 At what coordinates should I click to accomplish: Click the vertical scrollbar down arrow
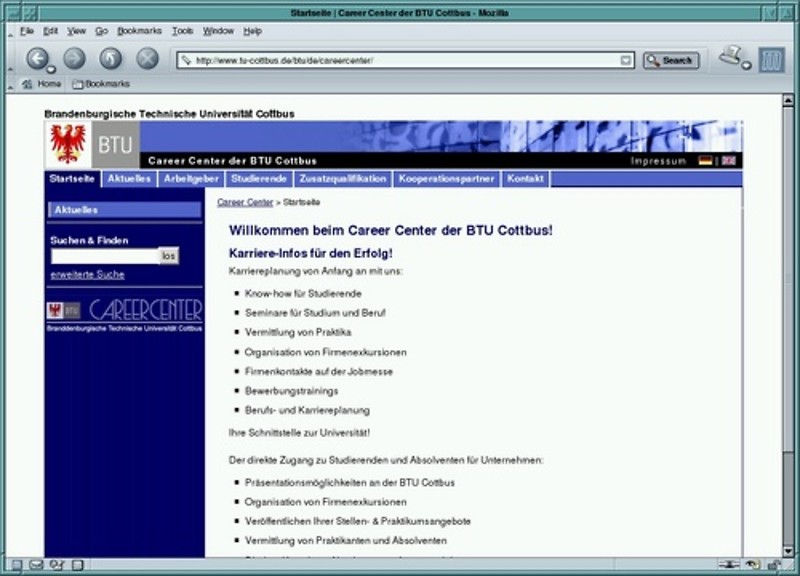coord(788,550)
